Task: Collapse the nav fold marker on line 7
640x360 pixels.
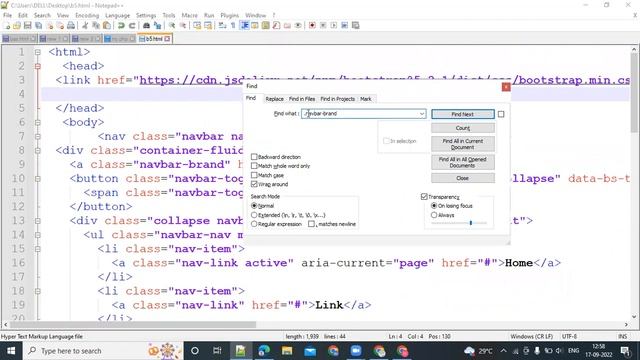Action: [38, 136]
